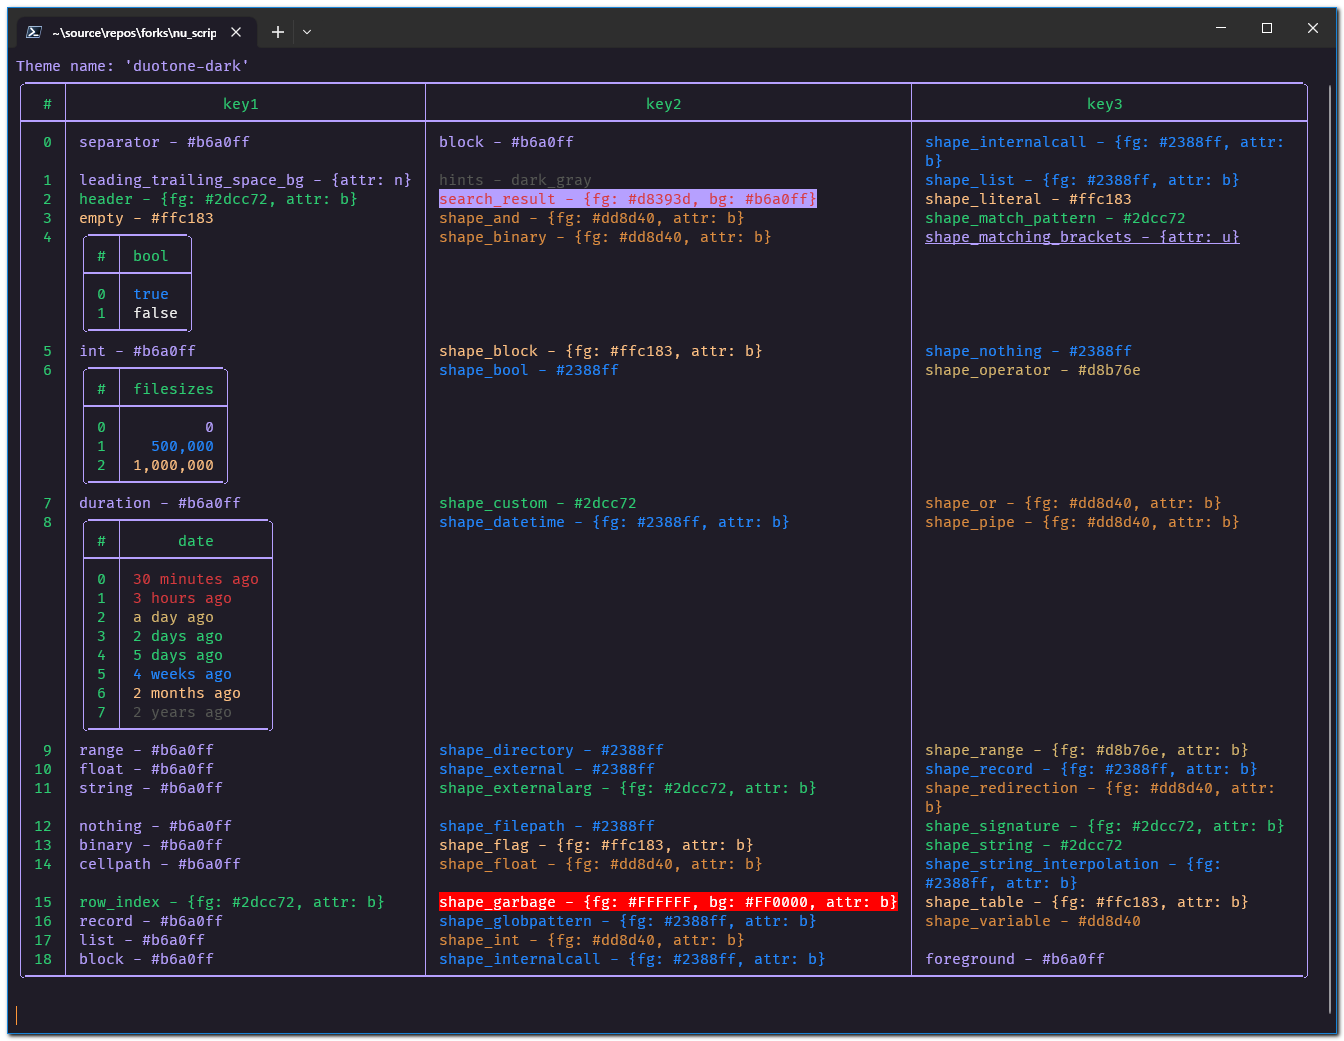The image size is (1344, 1041).
Task: Click the shape_externalarg entry
Action: [628, 788]
